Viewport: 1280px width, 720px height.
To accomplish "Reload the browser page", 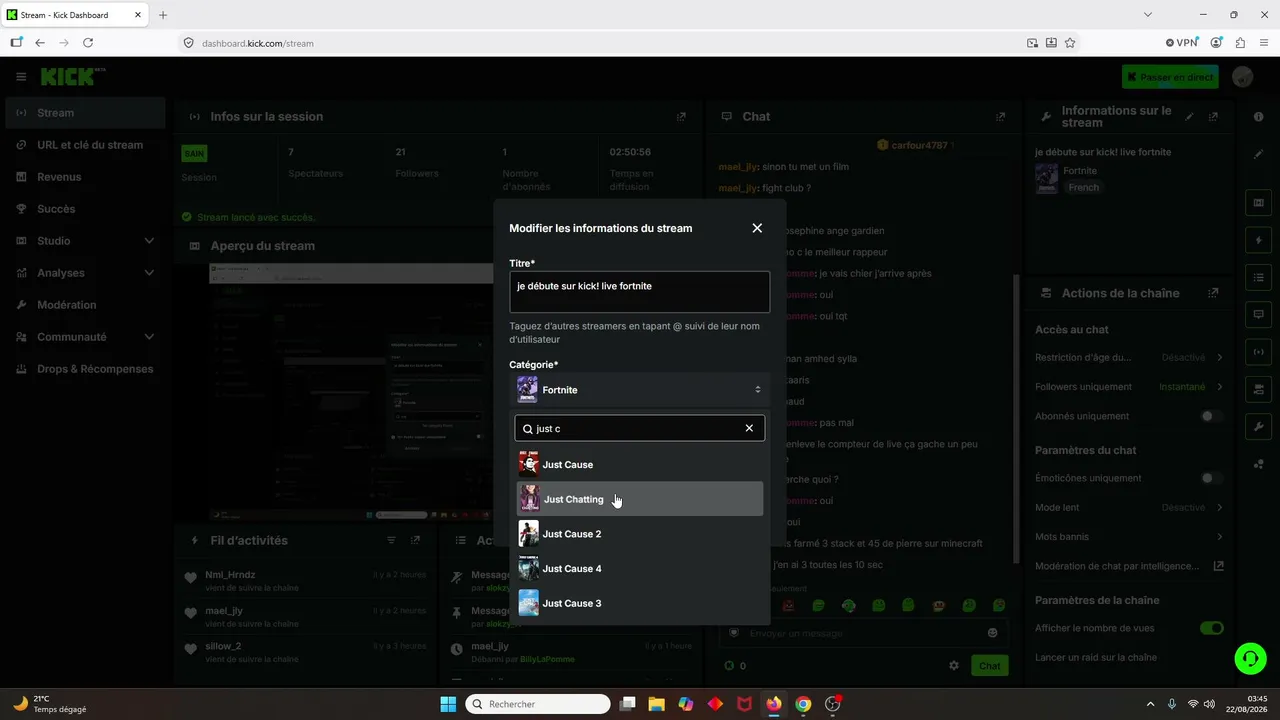I will [x=88, y=43].
